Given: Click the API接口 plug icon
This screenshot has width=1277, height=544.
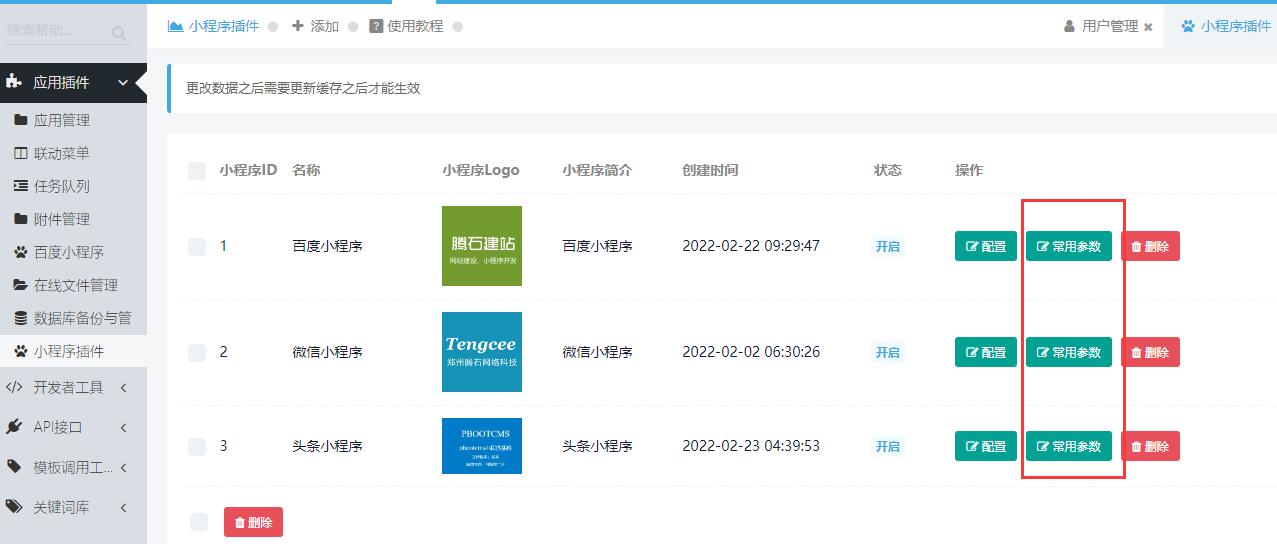Looking at the screenshot, I should click(x=14, y=427).
